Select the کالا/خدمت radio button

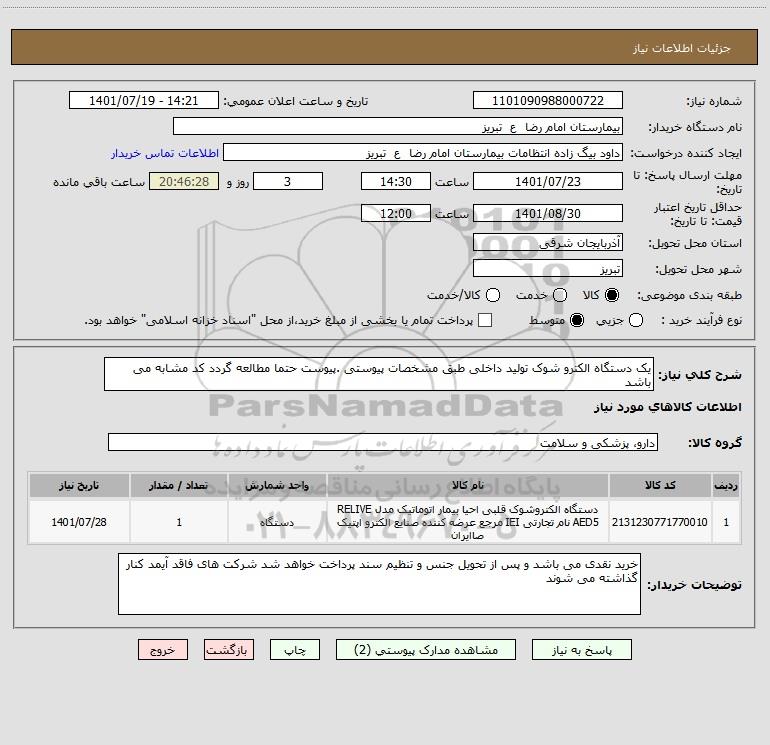[x=493, y=295]
